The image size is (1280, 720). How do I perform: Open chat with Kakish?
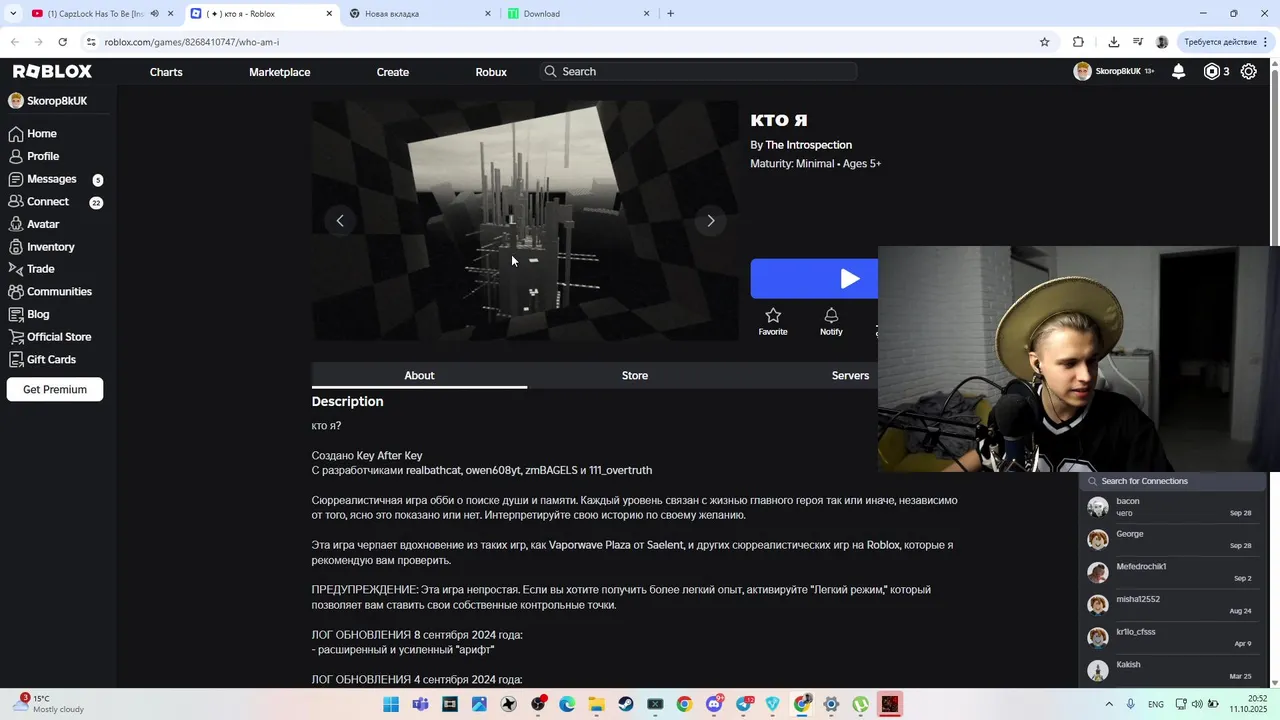[1172, 670]
